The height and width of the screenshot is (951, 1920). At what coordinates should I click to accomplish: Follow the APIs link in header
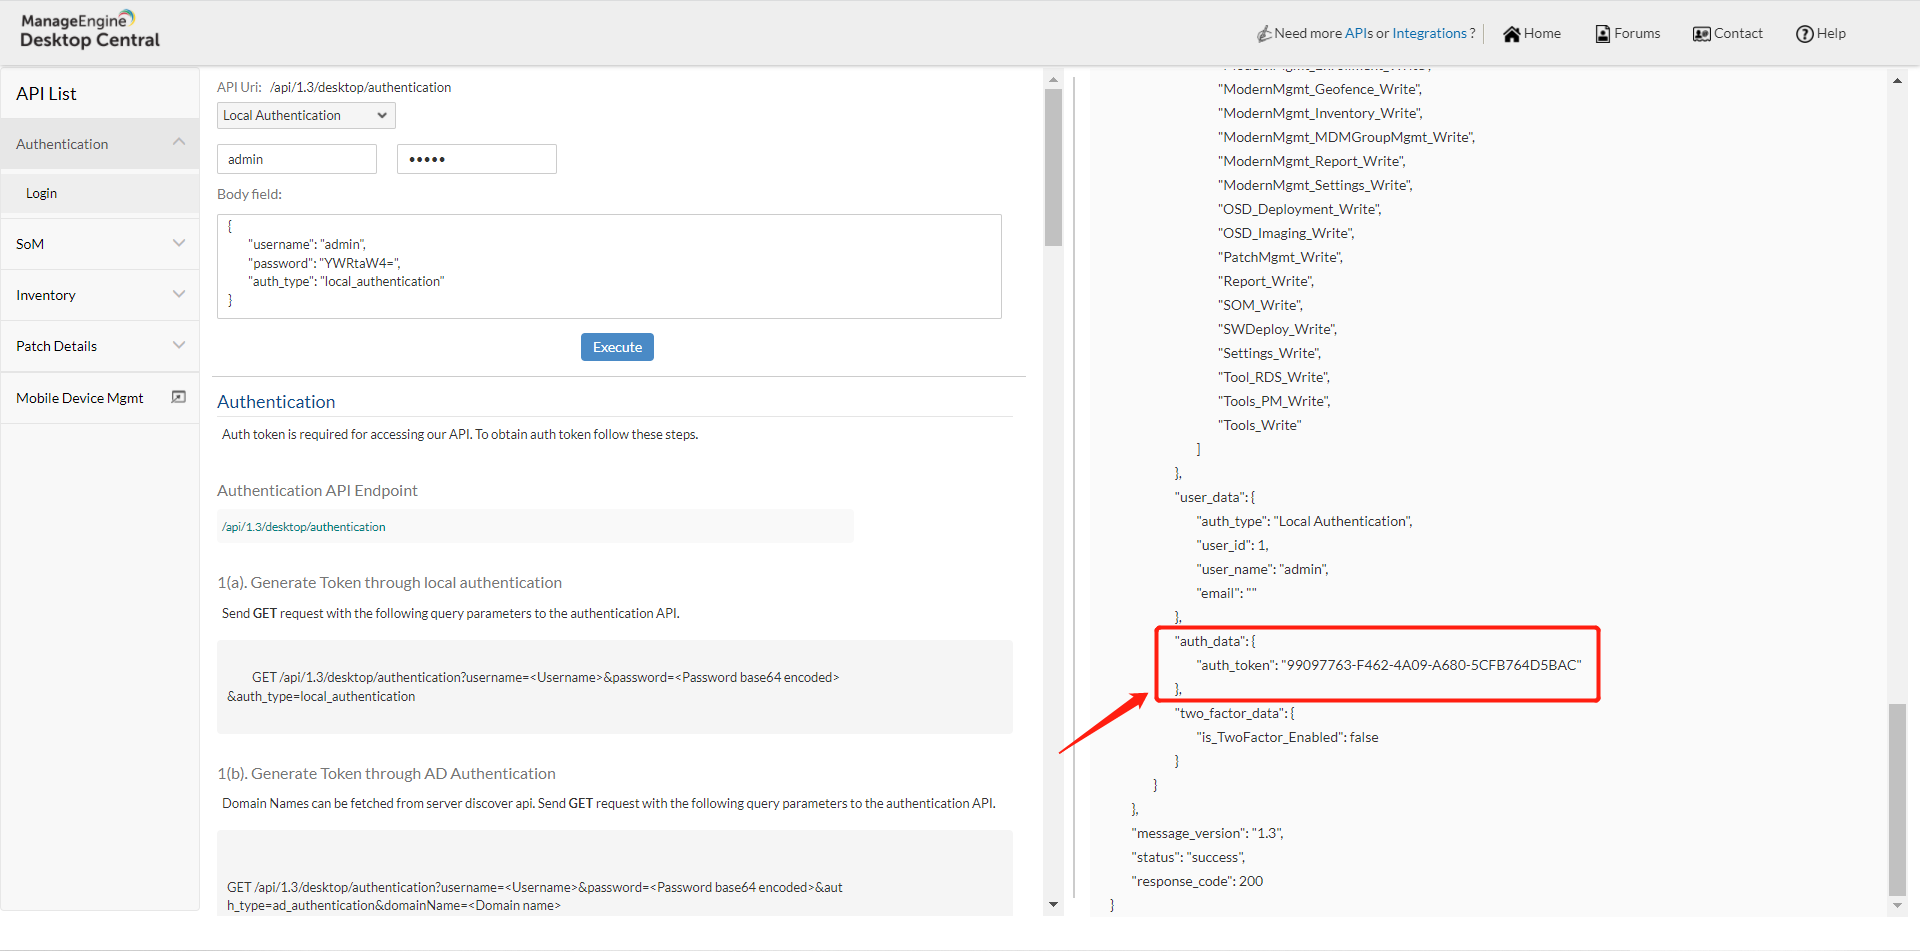(x=1358, y=33)
